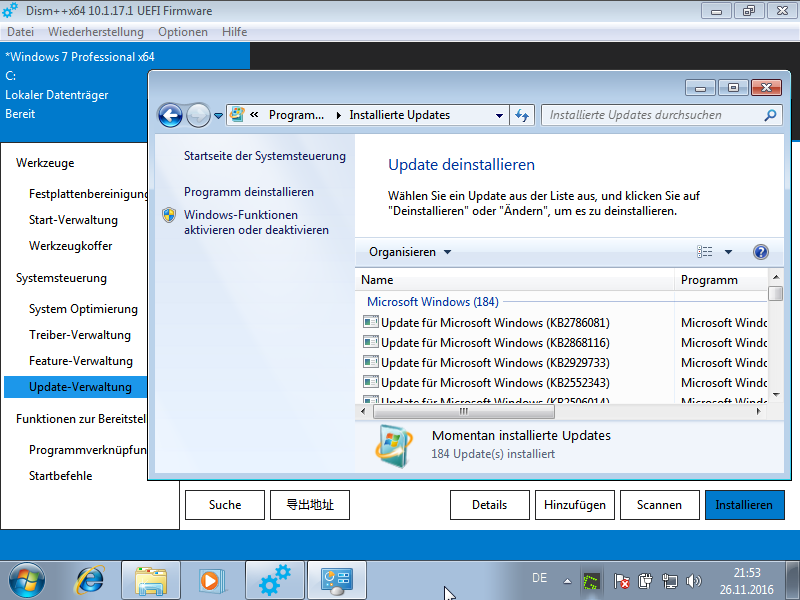Open the address bar history dropdown
800x600 pixels.
tap(499, 116)
